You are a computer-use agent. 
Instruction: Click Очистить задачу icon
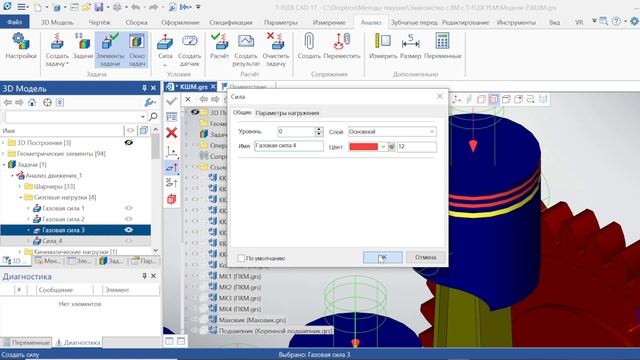coord(276,50)
